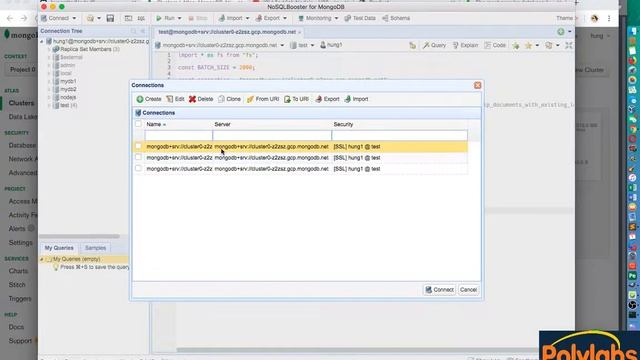Click the search icon in the Connection Tree header
Screen dimensions: 640x360
click(134, 31)
